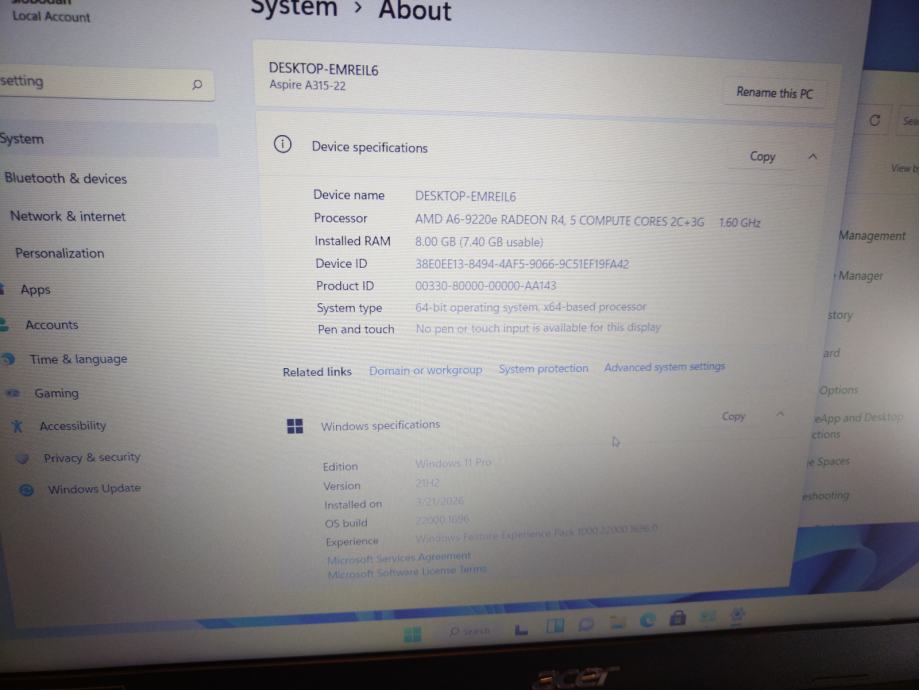Select Gaming in the sidebar
Viewport: 919px width, 690px height.
[x=56, y=393]
